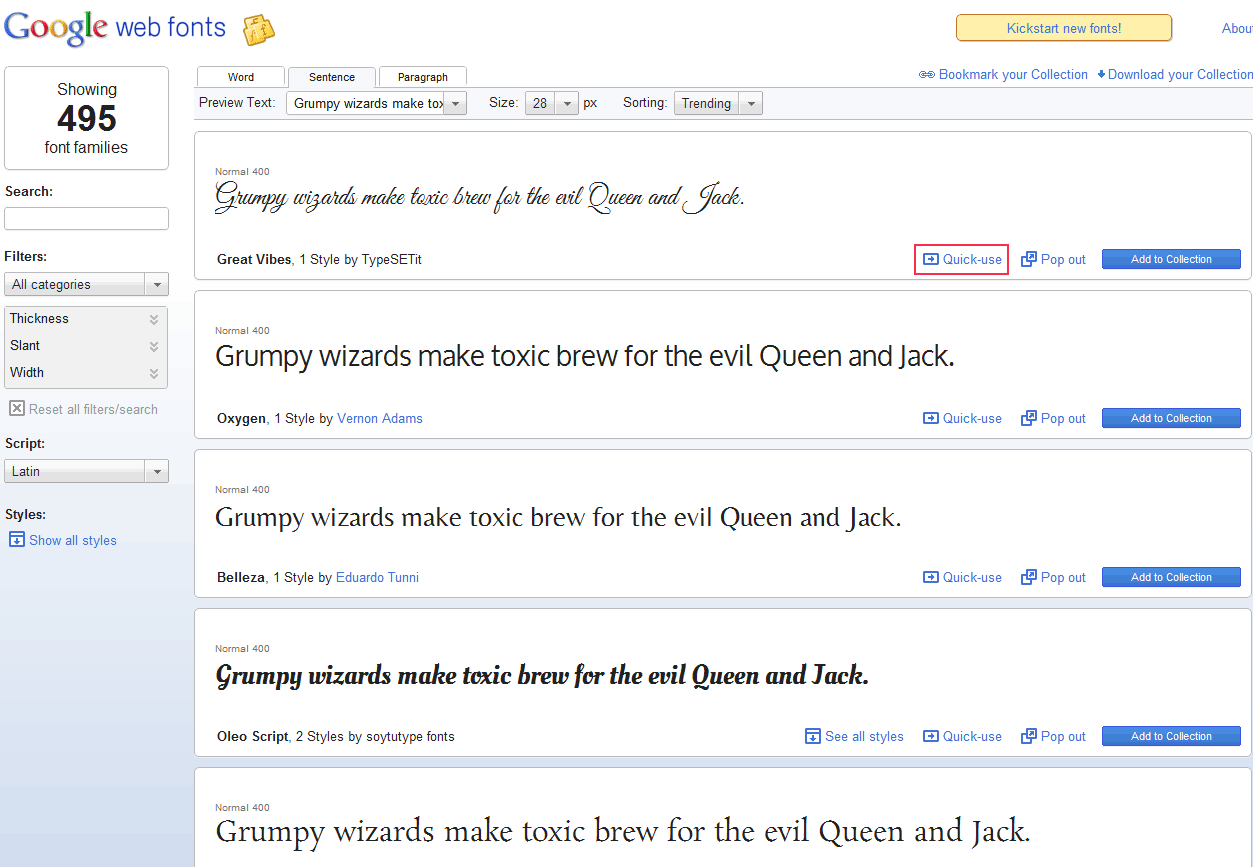This screenshot has height=867, width=1253.
Task: Click Bookmark your Collection link text
Action: pos(1013,75)
